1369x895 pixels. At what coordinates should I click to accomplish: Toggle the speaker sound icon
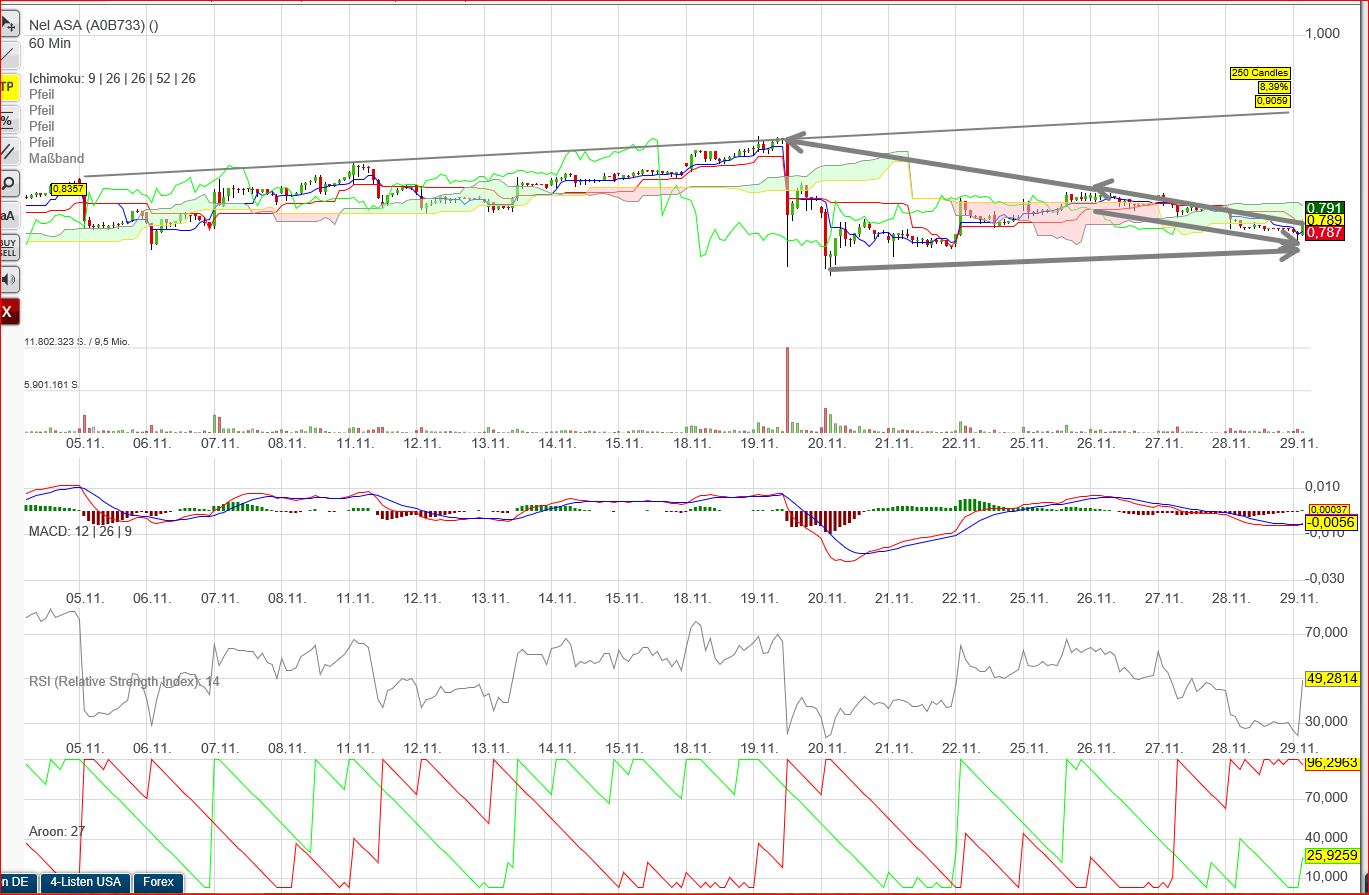[9, 279]
